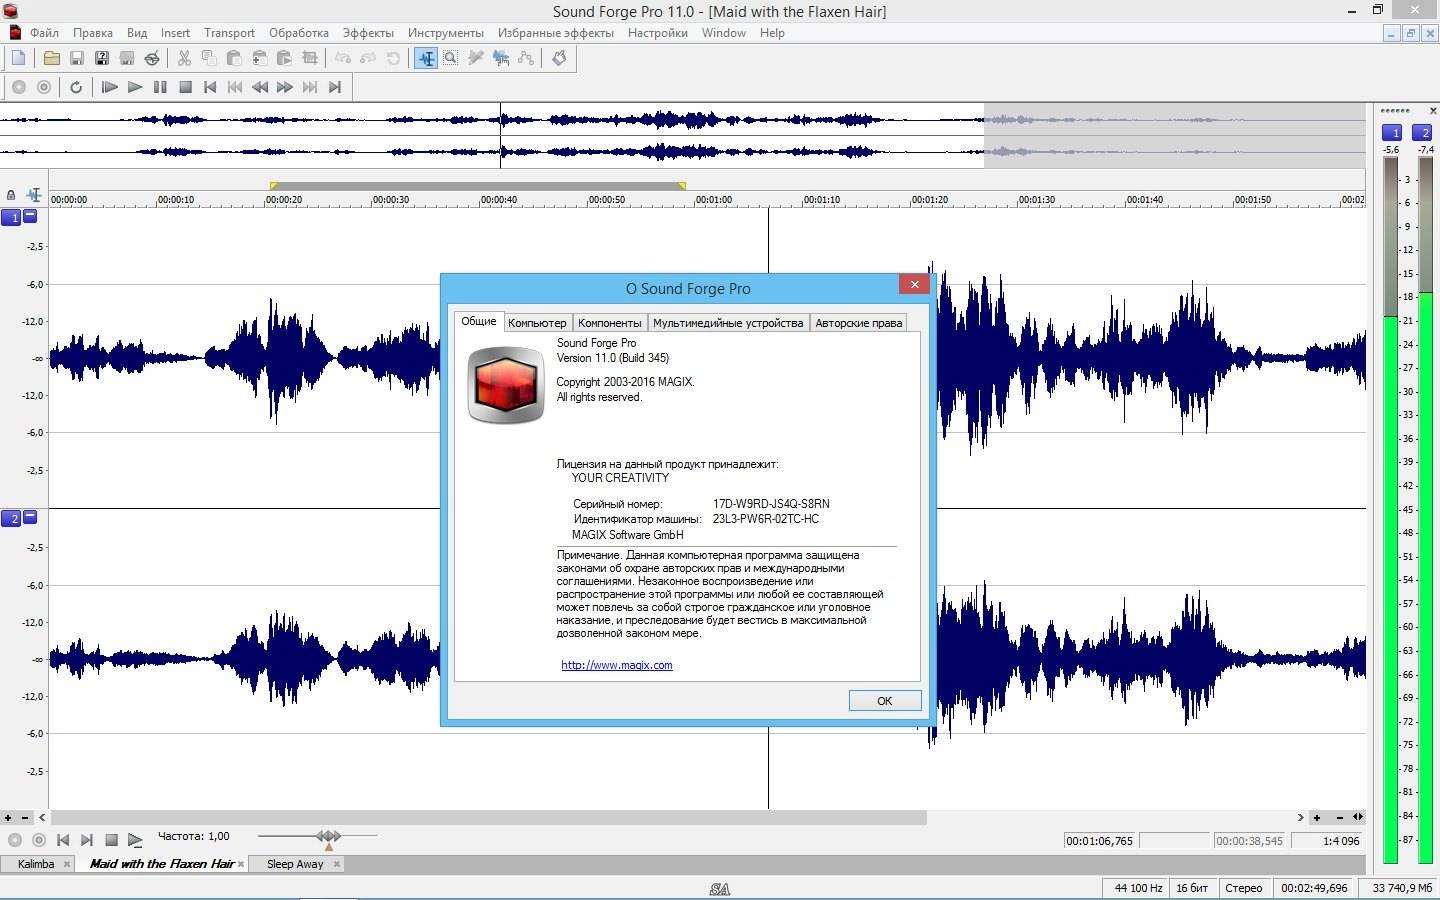Switch to the Sleep Away file tab
The height and width of the screenshot is (900, 1440).
coord(295,864)
